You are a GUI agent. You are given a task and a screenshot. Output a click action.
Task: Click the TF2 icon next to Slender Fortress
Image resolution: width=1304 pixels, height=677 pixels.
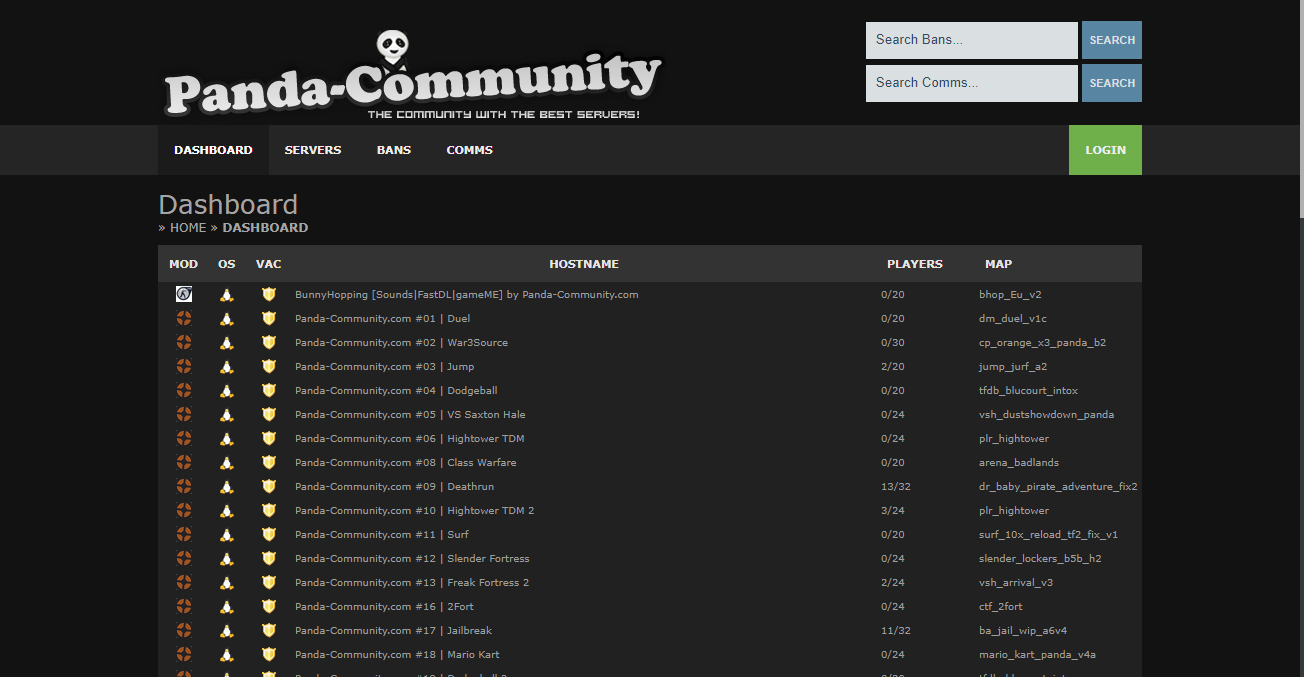point(184,558)
